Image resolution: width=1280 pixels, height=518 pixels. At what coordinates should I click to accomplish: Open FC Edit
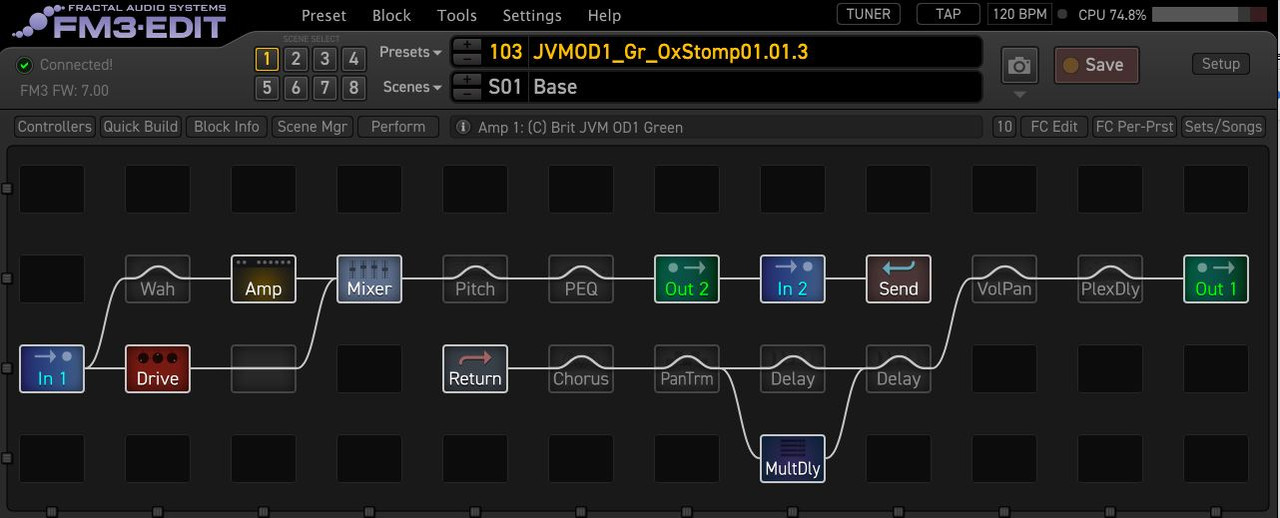coord(1054,127)
